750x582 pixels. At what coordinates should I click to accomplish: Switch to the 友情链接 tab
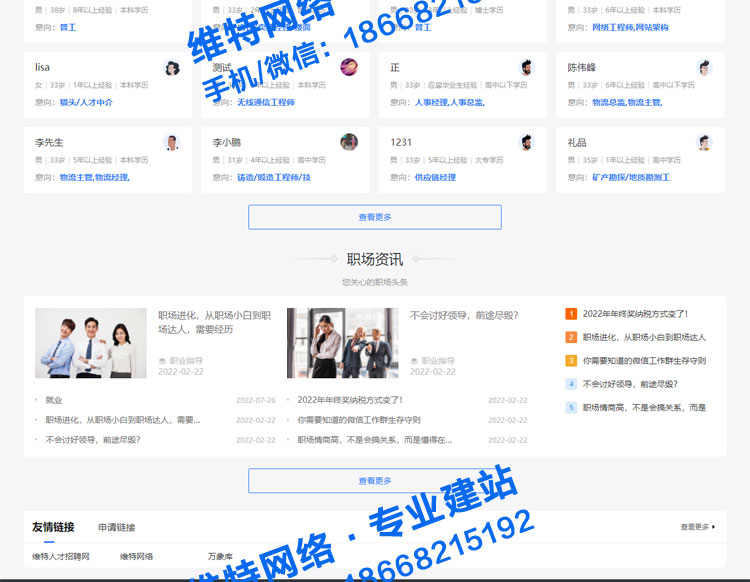click(x=53, y=527)
